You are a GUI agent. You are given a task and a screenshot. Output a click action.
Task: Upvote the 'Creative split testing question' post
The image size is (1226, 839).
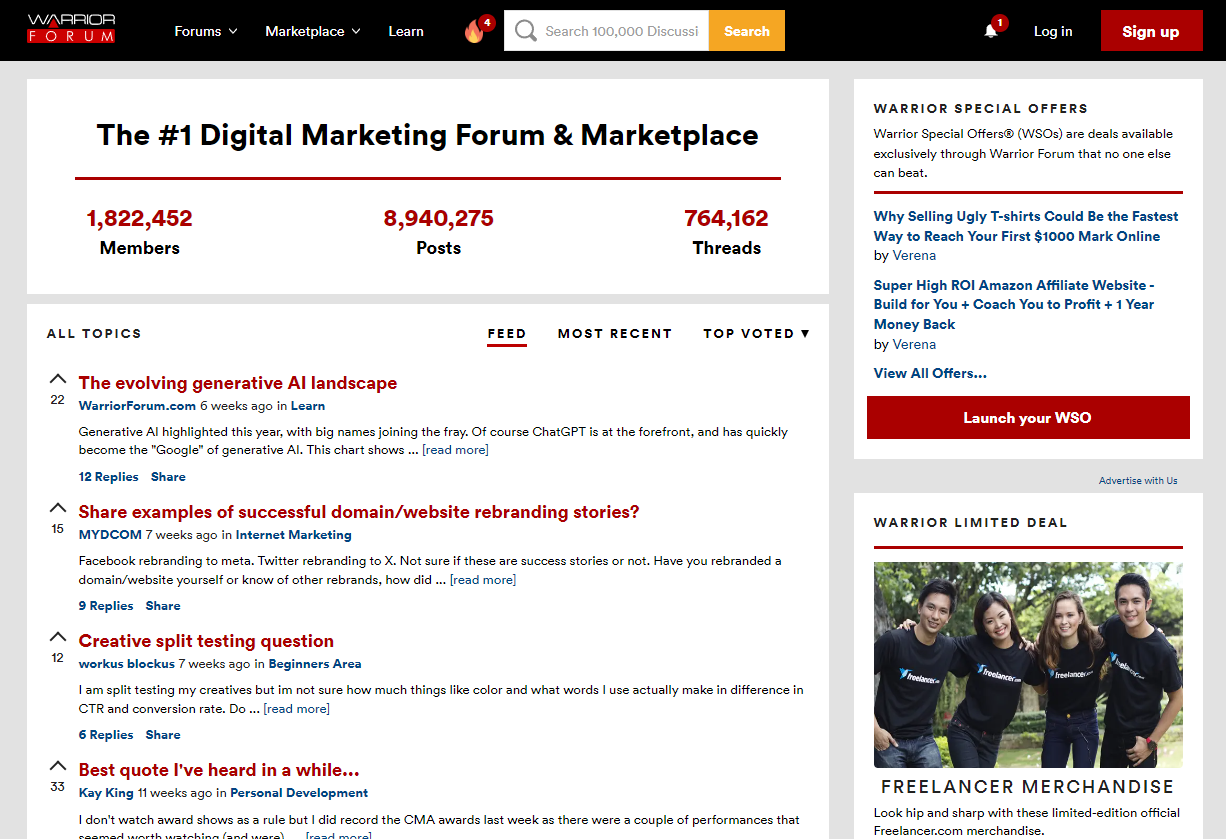coord(57,637)
